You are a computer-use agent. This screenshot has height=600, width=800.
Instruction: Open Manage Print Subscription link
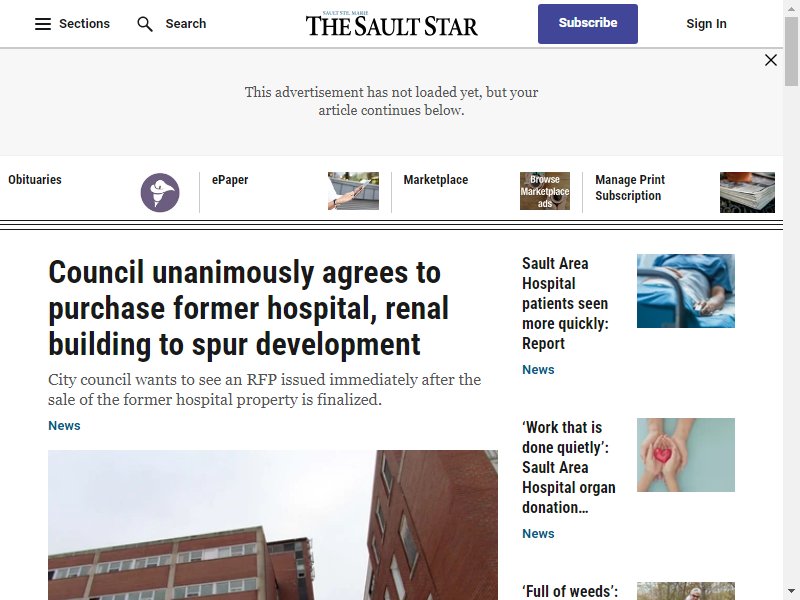pos(630,188)
